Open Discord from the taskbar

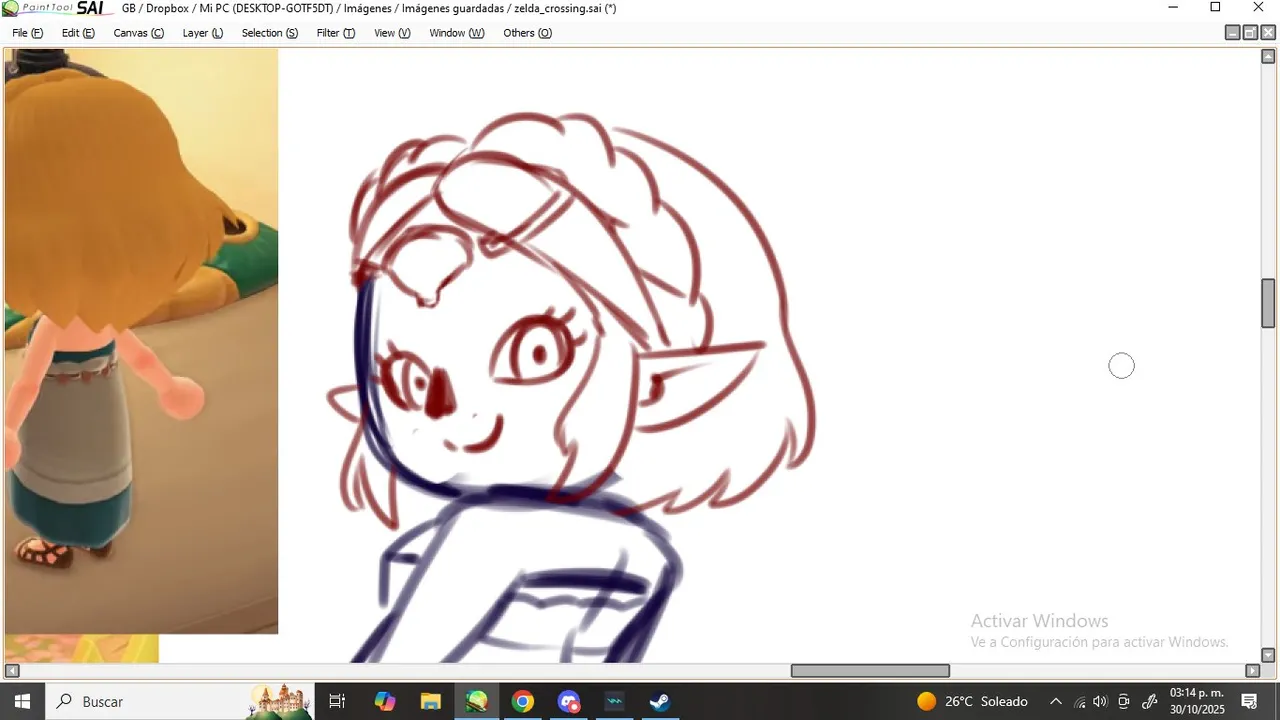click(x=568, y=701)
